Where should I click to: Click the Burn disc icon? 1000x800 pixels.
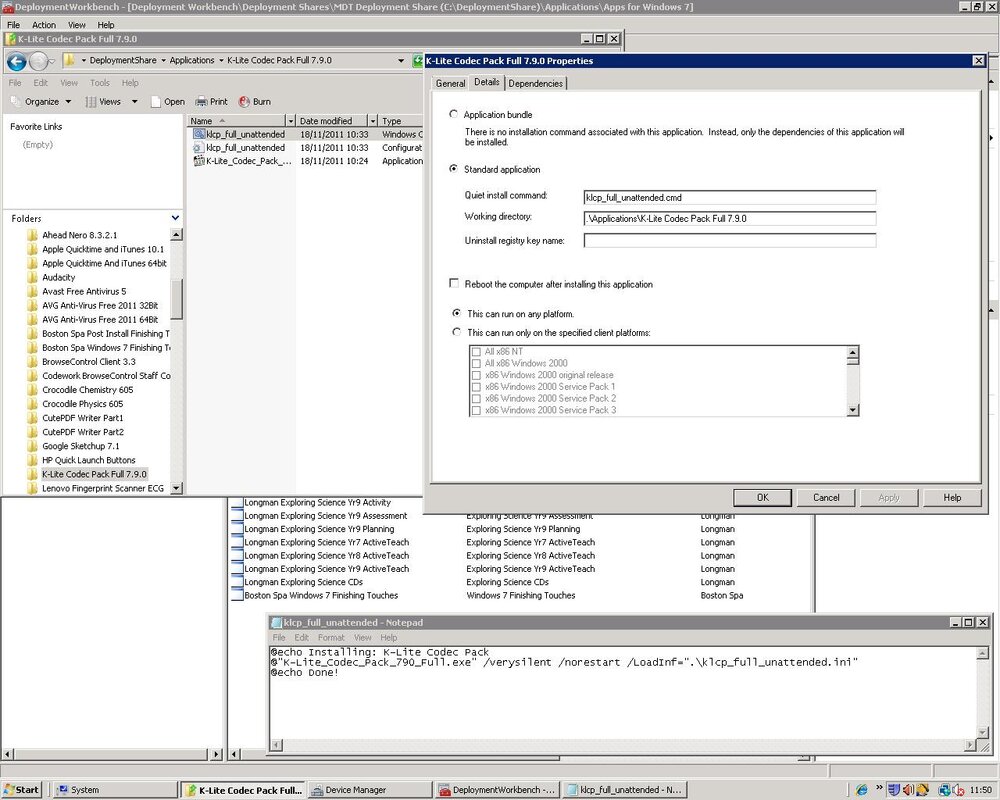[244, 101]
